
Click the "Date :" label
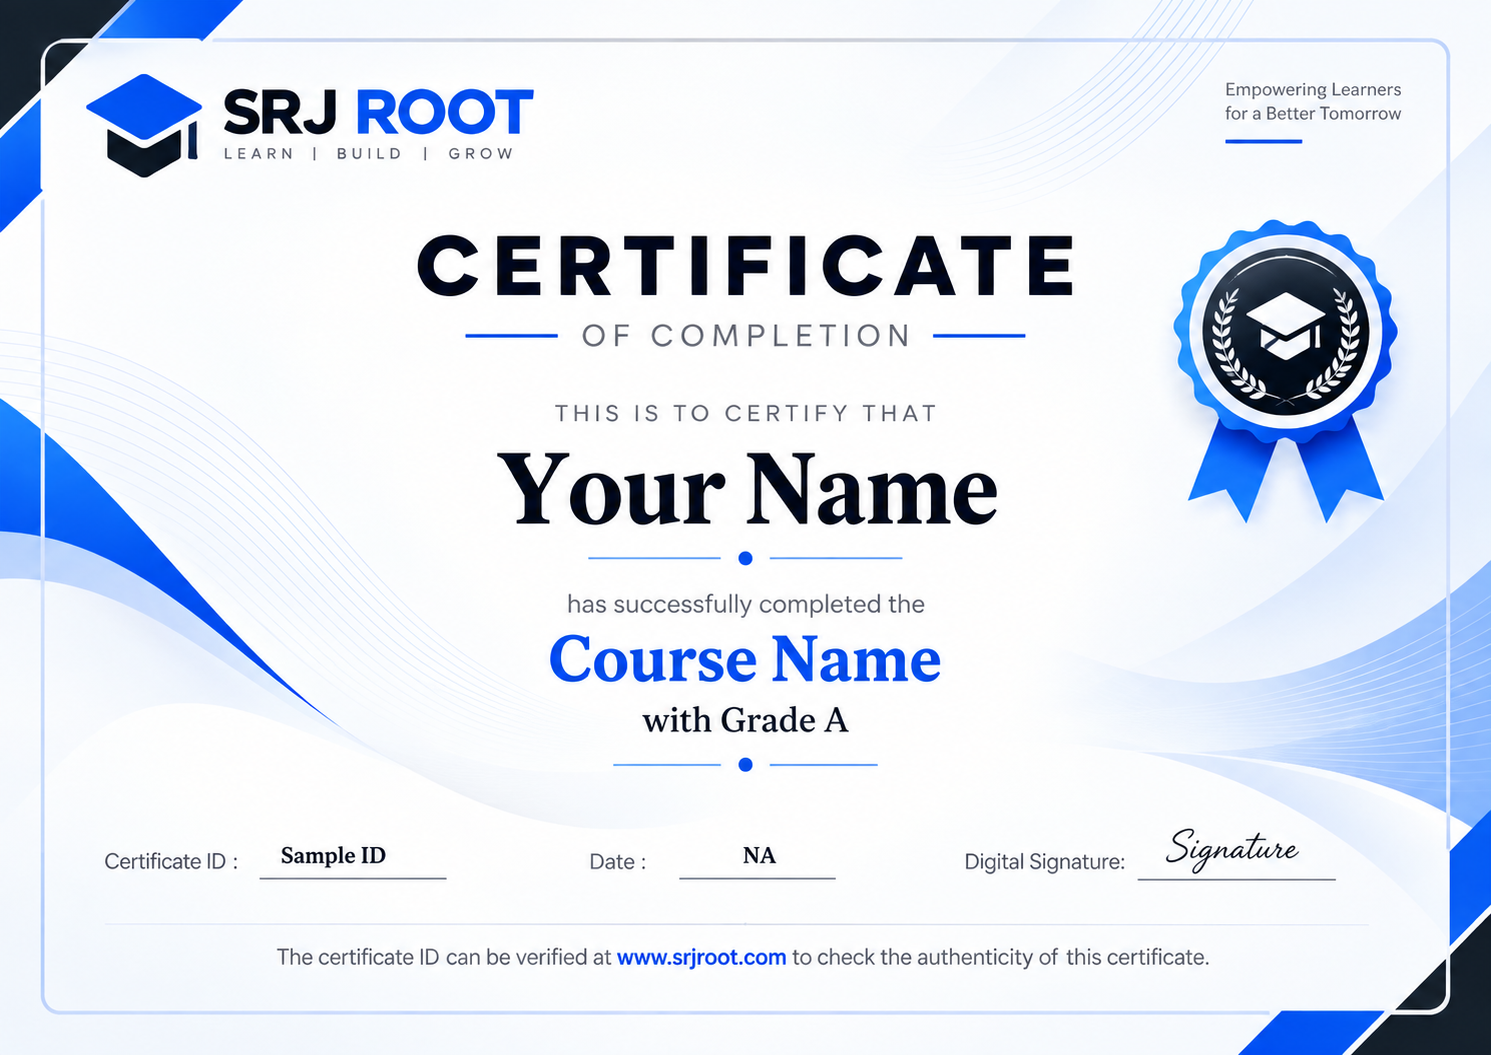(618, 862)
